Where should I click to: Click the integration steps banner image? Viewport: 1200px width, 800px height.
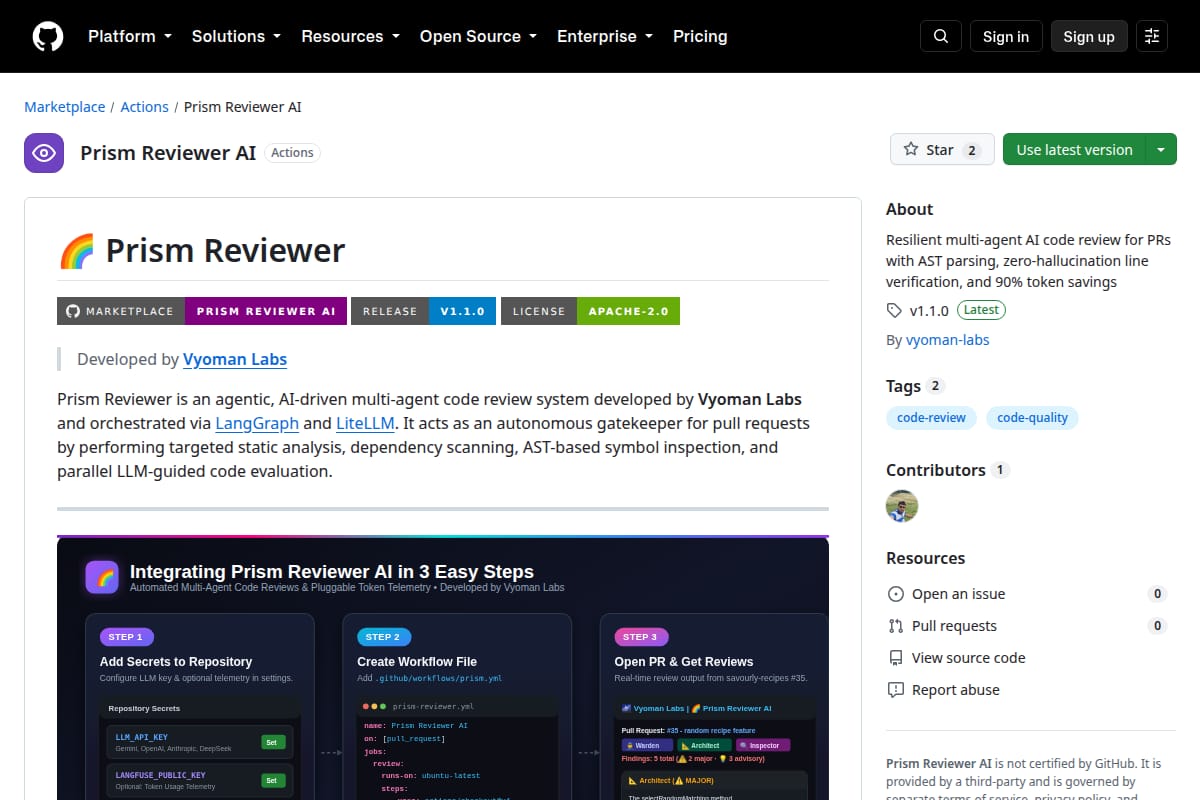(x=443, y=668)
